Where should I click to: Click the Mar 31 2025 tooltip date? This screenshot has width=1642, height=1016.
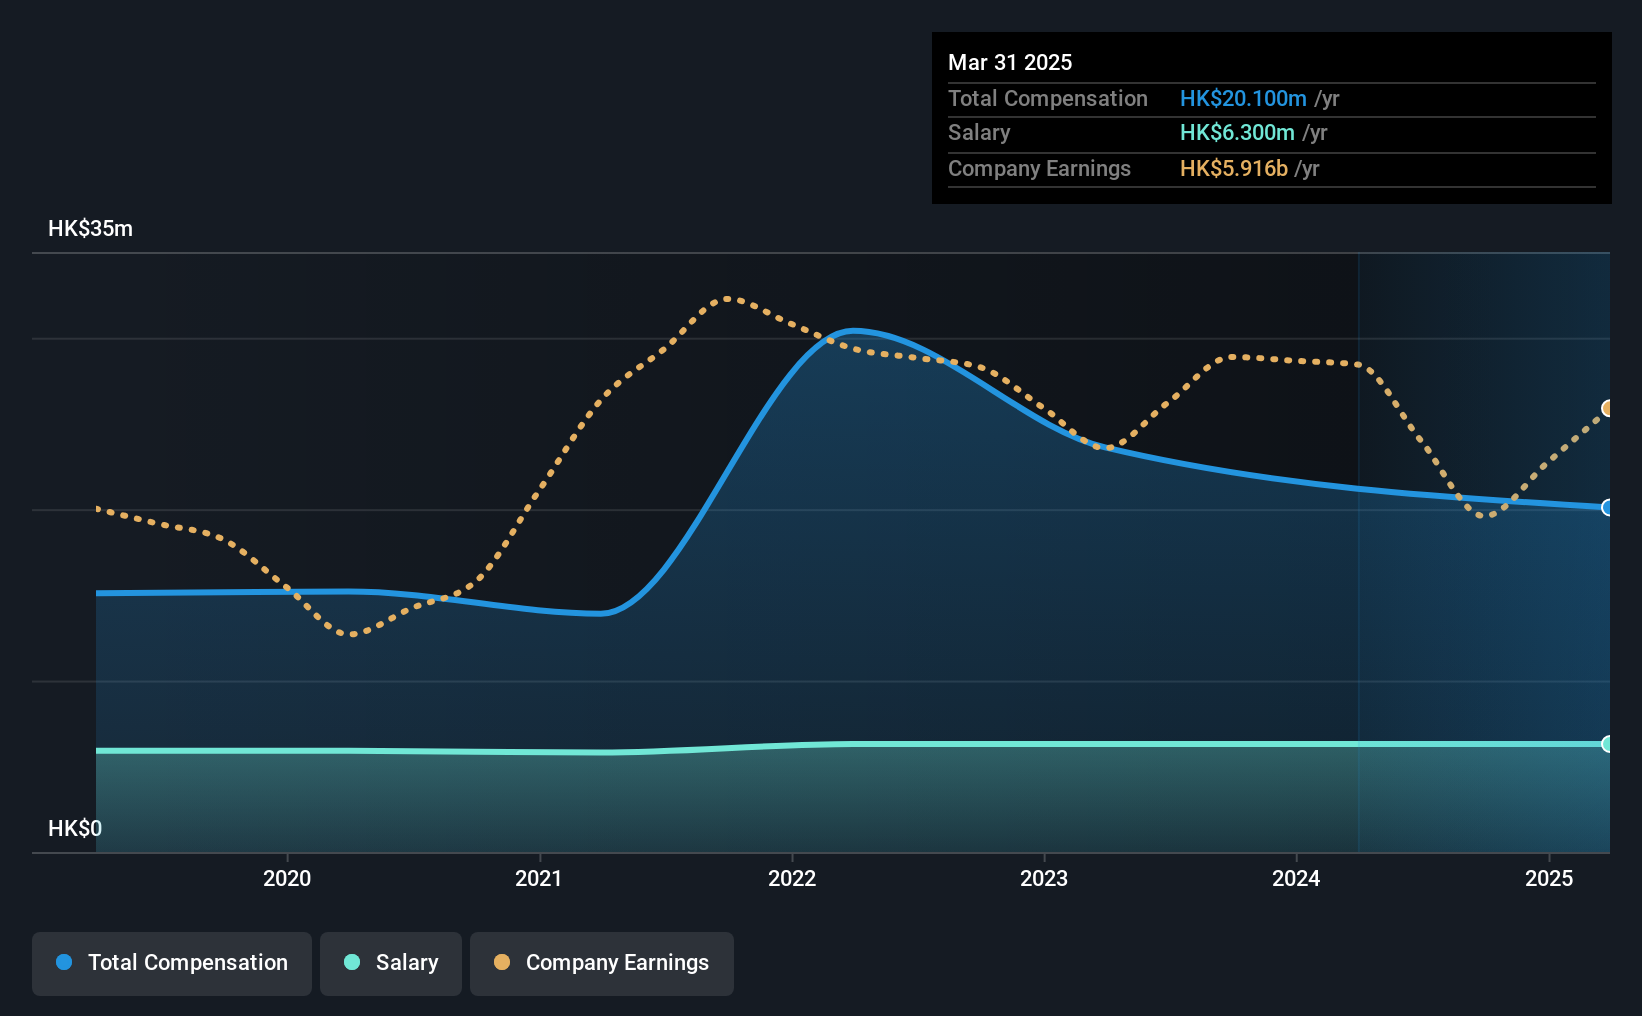click(x=1010, y=62)
